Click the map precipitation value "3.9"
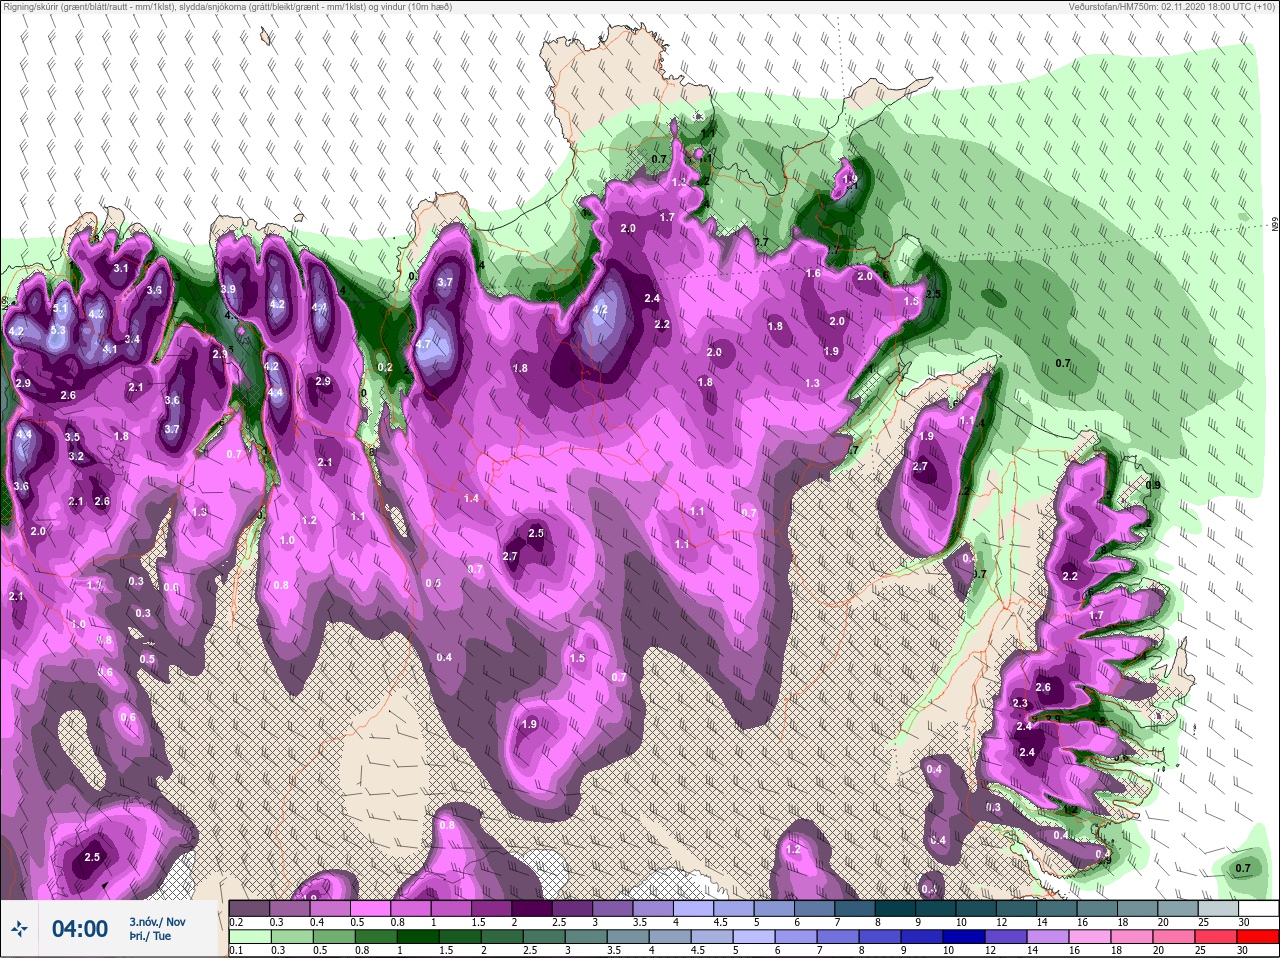The image size is (1280, 958). pyautogui.click(x=228, y=290)
